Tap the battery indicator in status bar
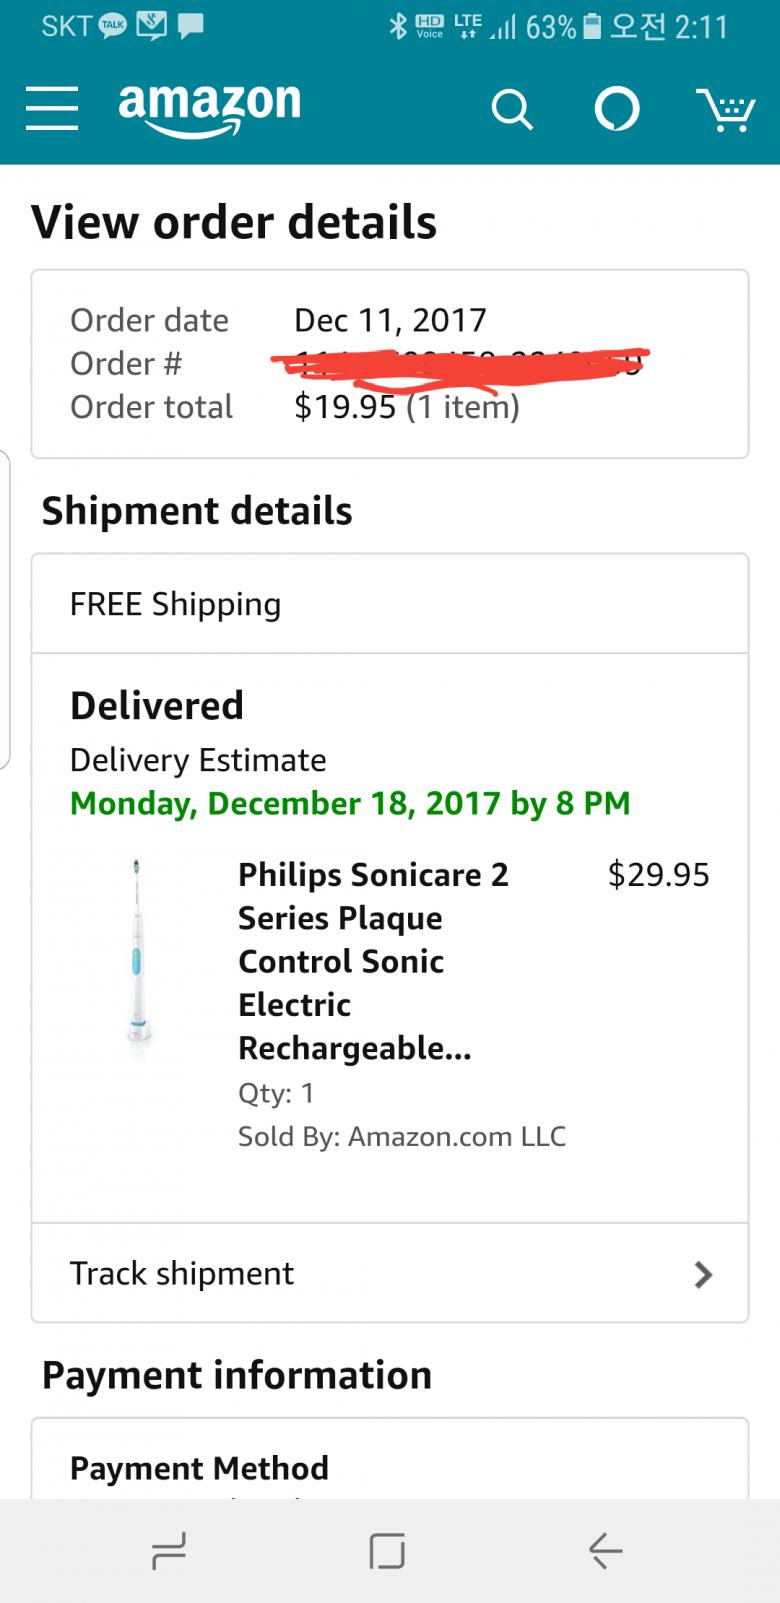This screenshot has width=780, height=1603. click(x=592, y=27)
